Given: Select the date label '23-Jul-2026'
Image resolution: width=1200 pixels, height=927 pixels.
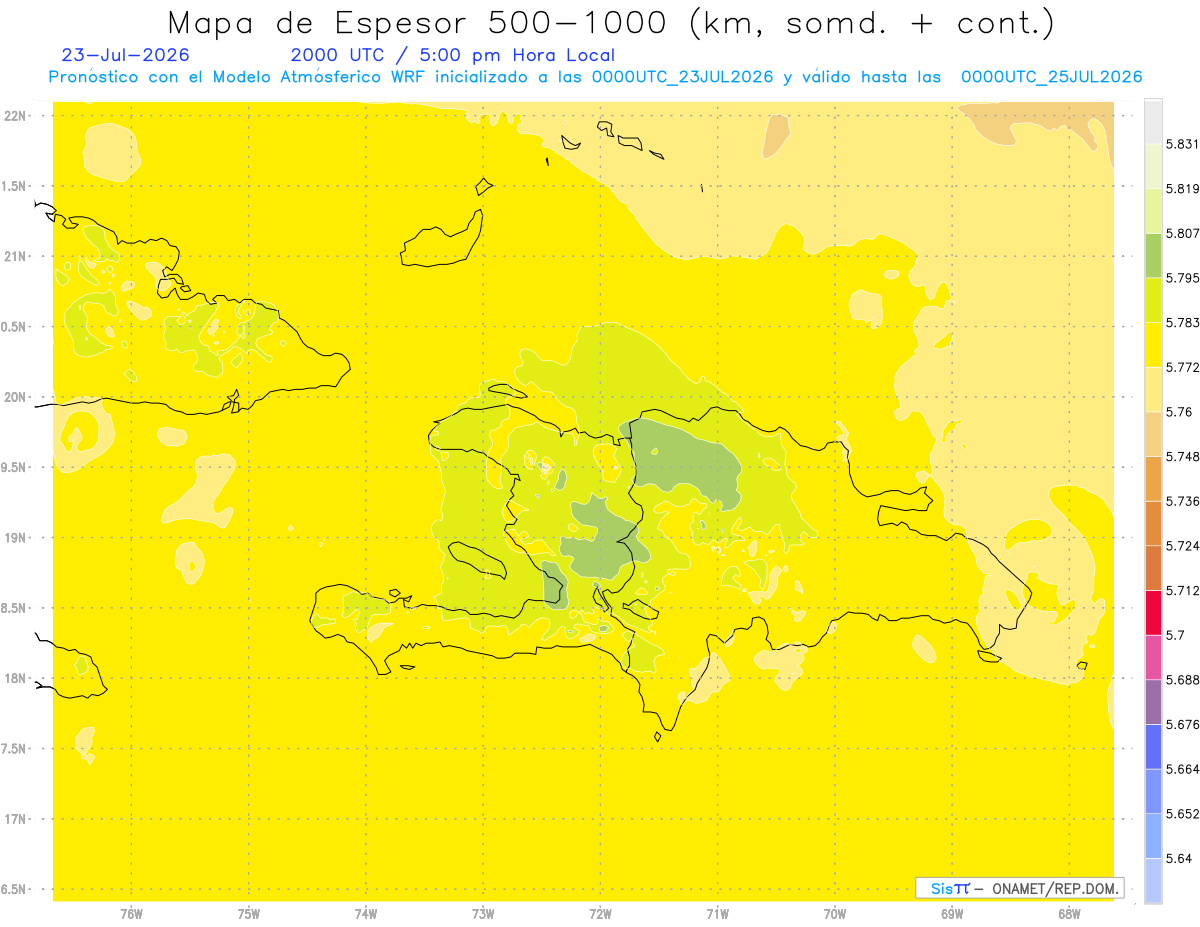Looking at the screenshot, I should (x=125, y=55).
